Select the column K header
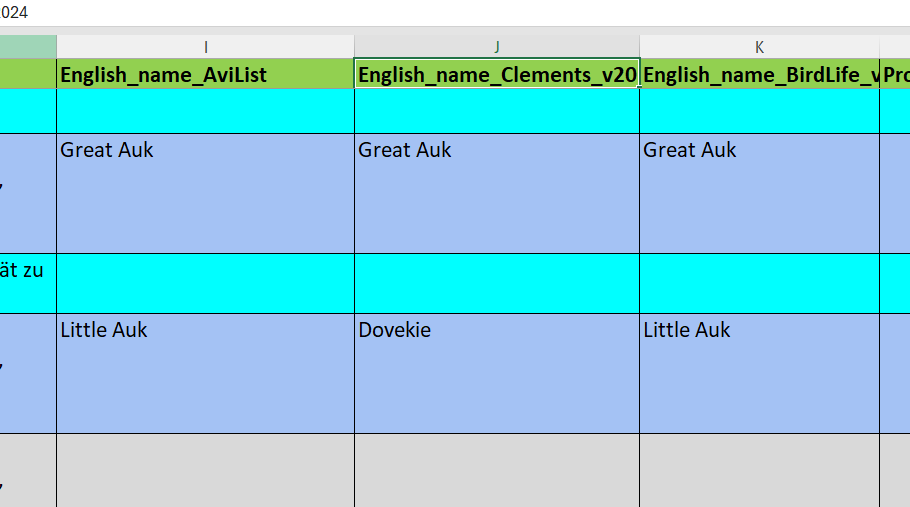 point(759,47)
